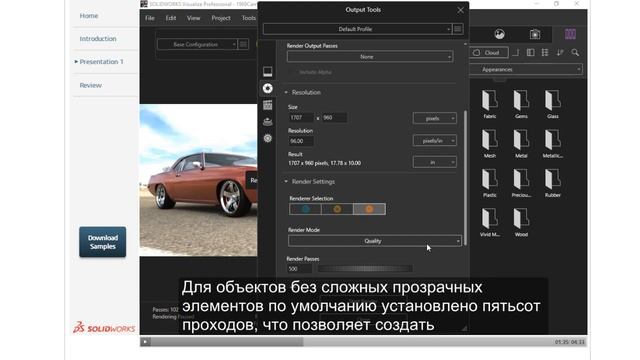Open the Base Configuration dropdown

tap(197, 44)
